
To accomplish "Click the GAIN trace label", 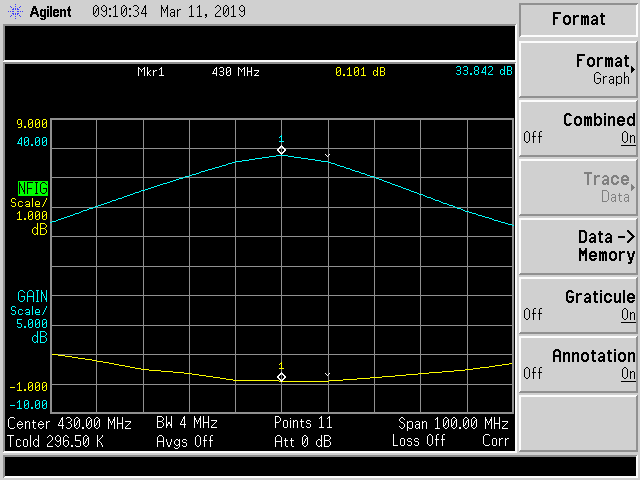I will point(32,296).
